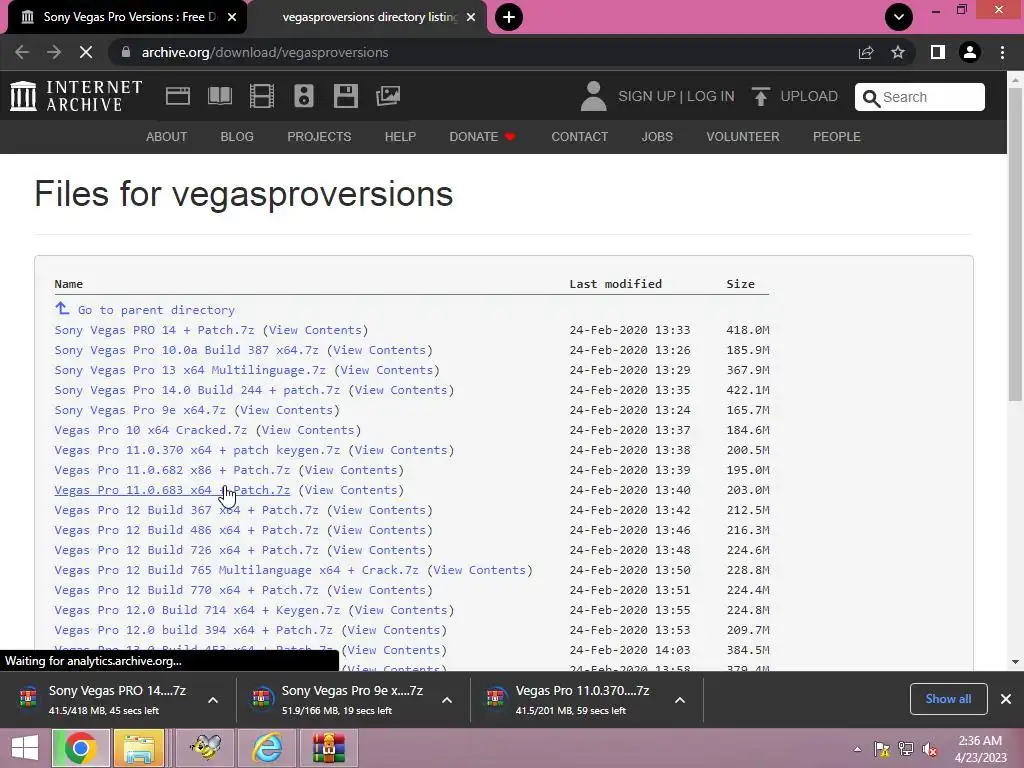Click the page vertical scrollbar thumb

1015,245
